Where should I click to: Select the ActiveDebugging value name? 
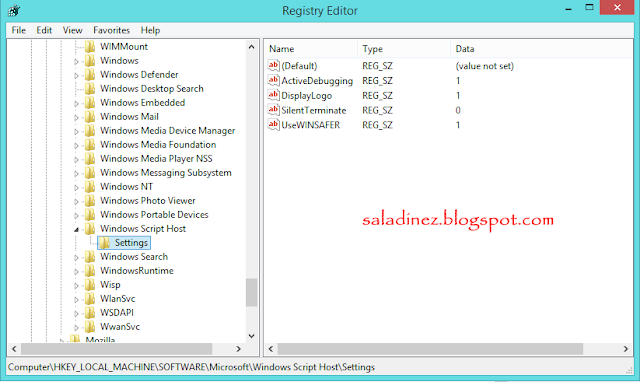pyautogui.click(x=317, y=81)
